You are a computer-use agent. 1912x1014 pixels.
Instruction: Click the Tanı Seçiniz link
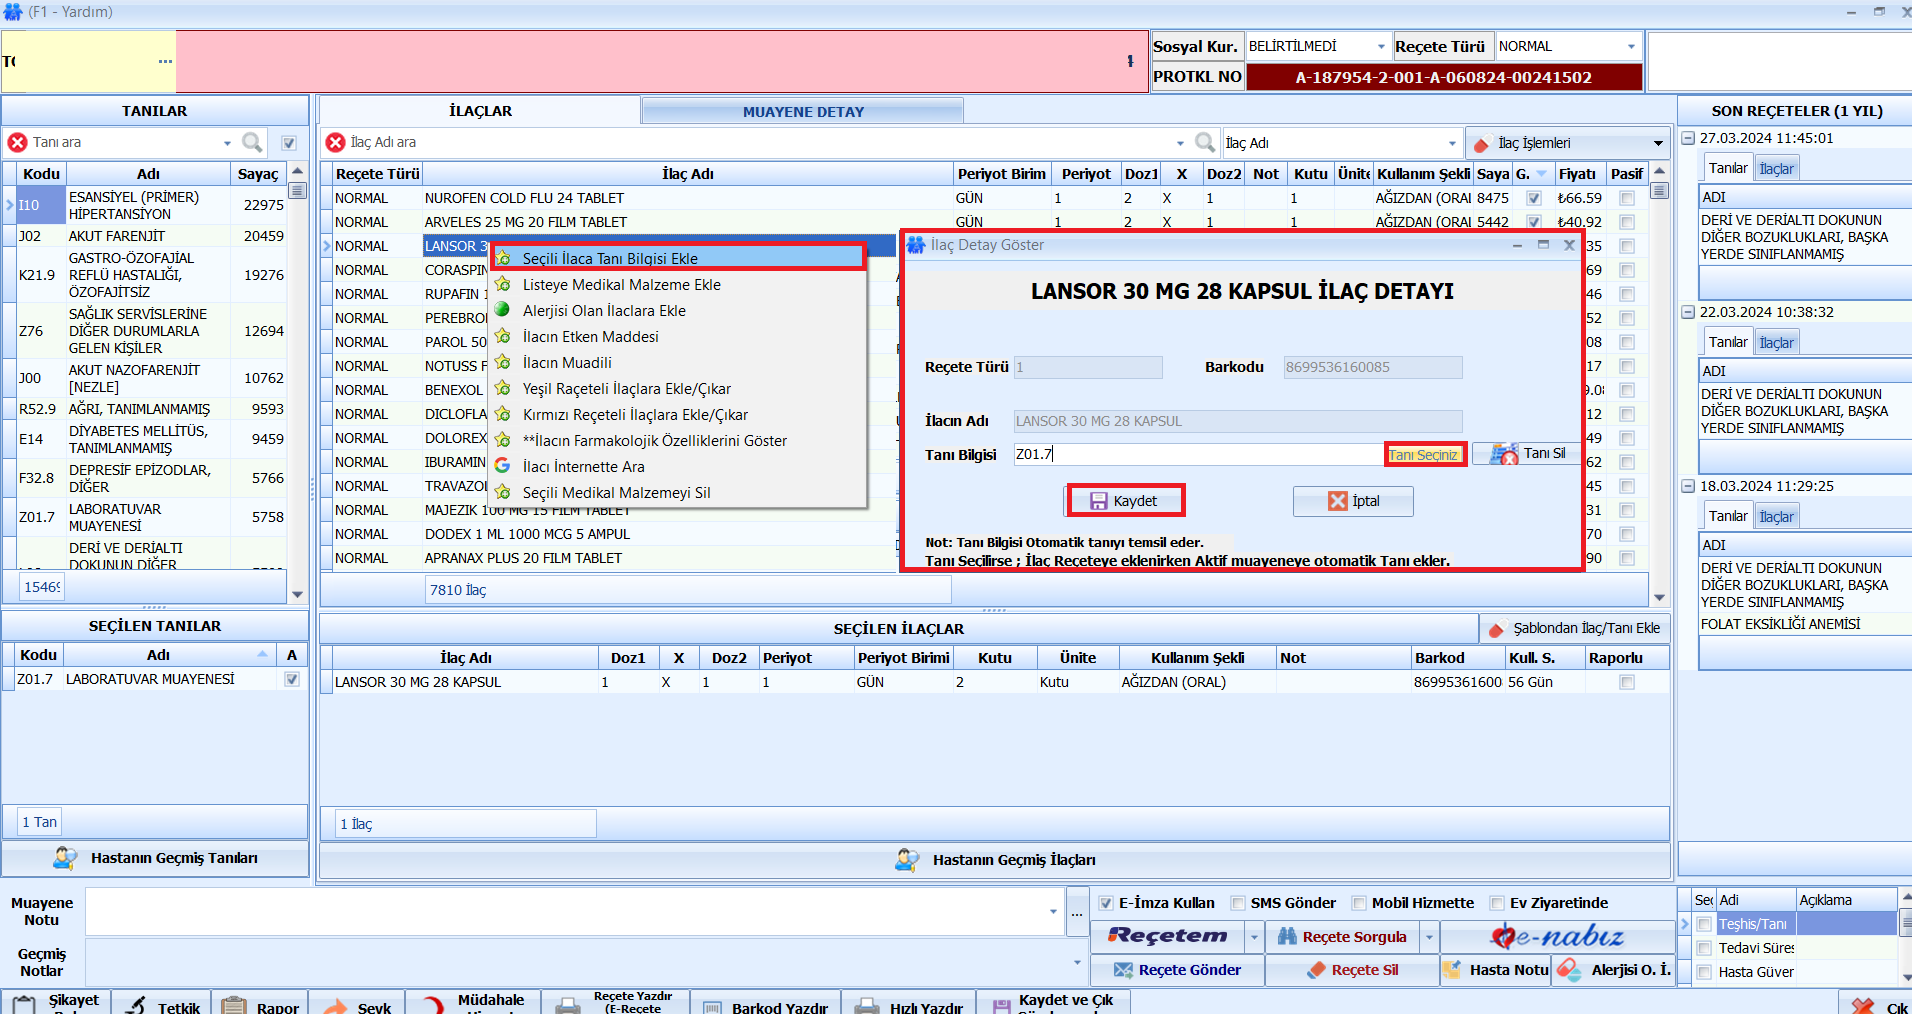1423,455
